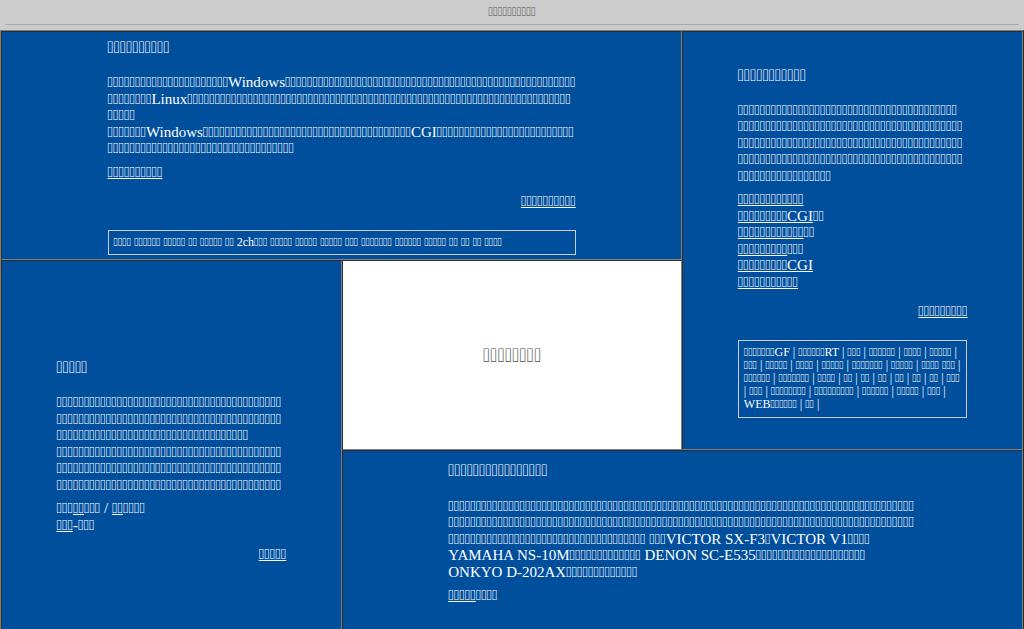
Task: Click the gray page title bar text
Action: tap(512, 11)
